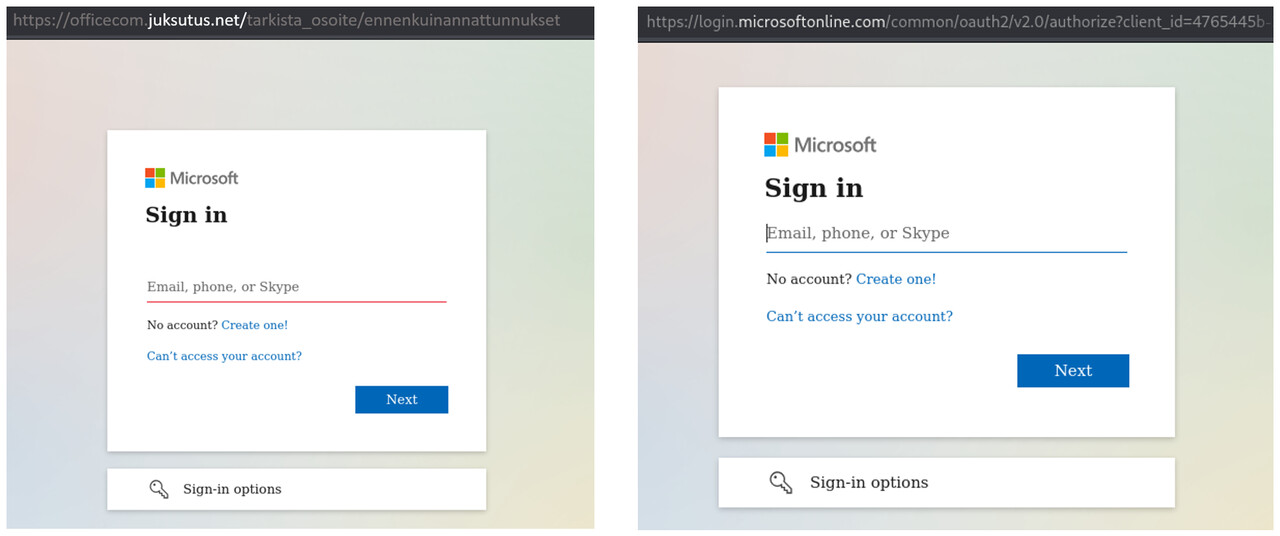The height and width of the screenshot is (536, 1280).
Task: Open "Create one!" link on the right page
Action: pyautogui.click(x=896, y=279)
